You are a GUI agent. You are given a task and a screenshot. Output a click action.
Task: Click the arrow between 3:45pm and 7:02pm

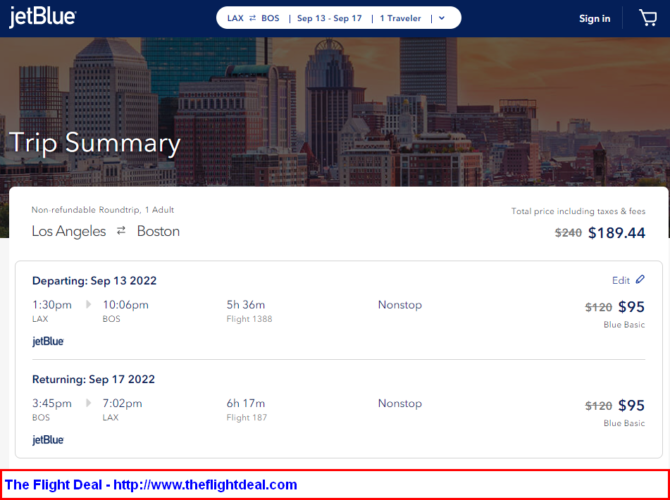coord(88,403)
